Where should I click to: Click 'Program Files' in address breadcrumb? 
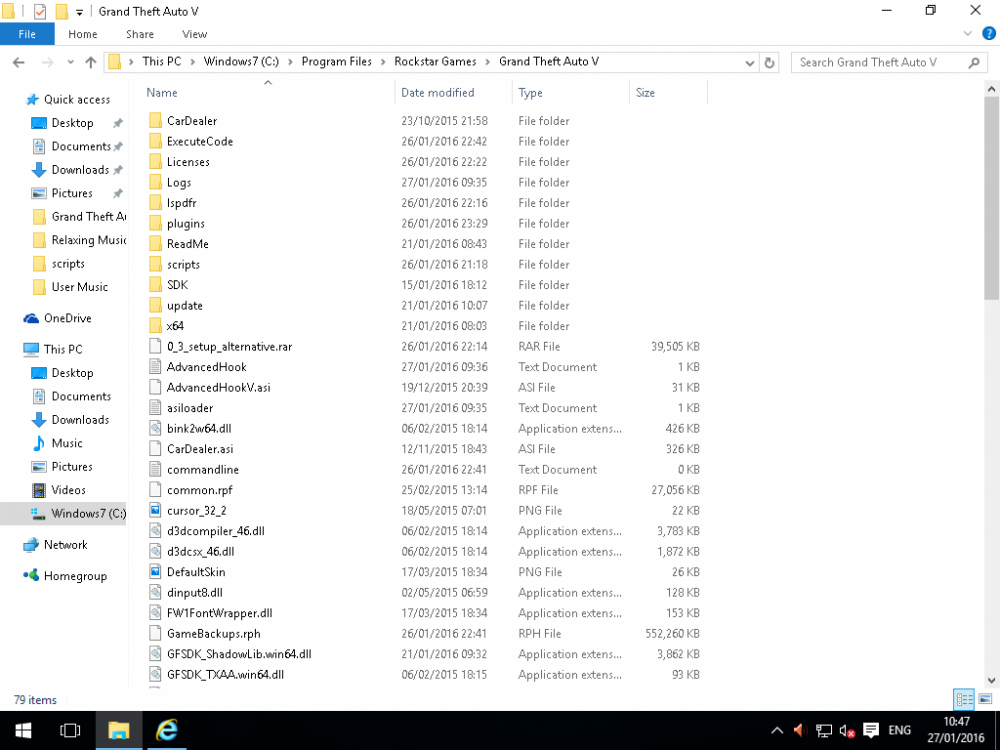[x=336, y=62]
